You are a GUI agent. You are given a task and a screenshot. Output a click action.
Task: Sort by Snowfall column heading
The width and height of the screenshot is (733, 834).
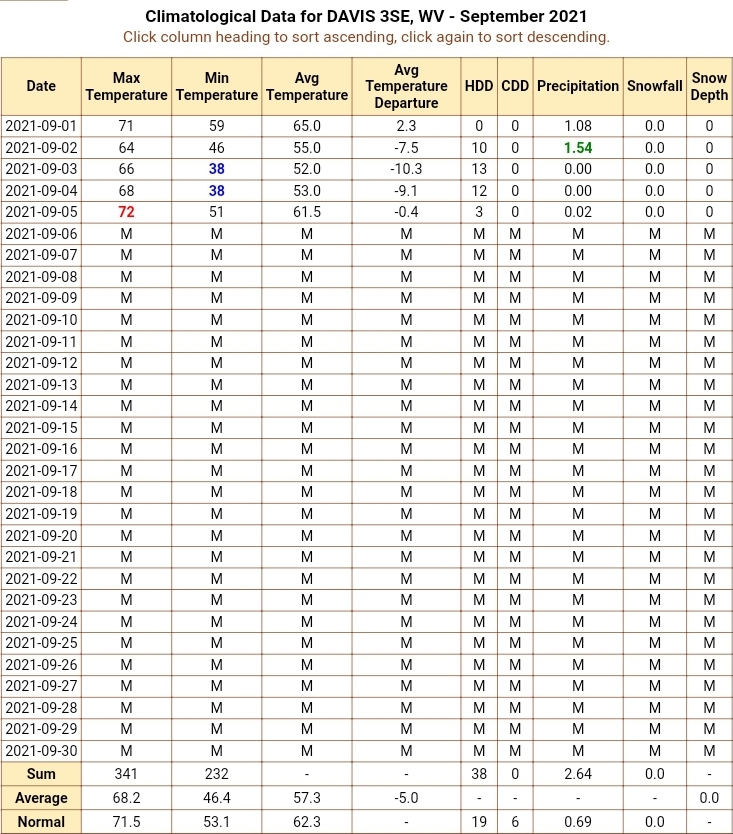tap(654, 86)
